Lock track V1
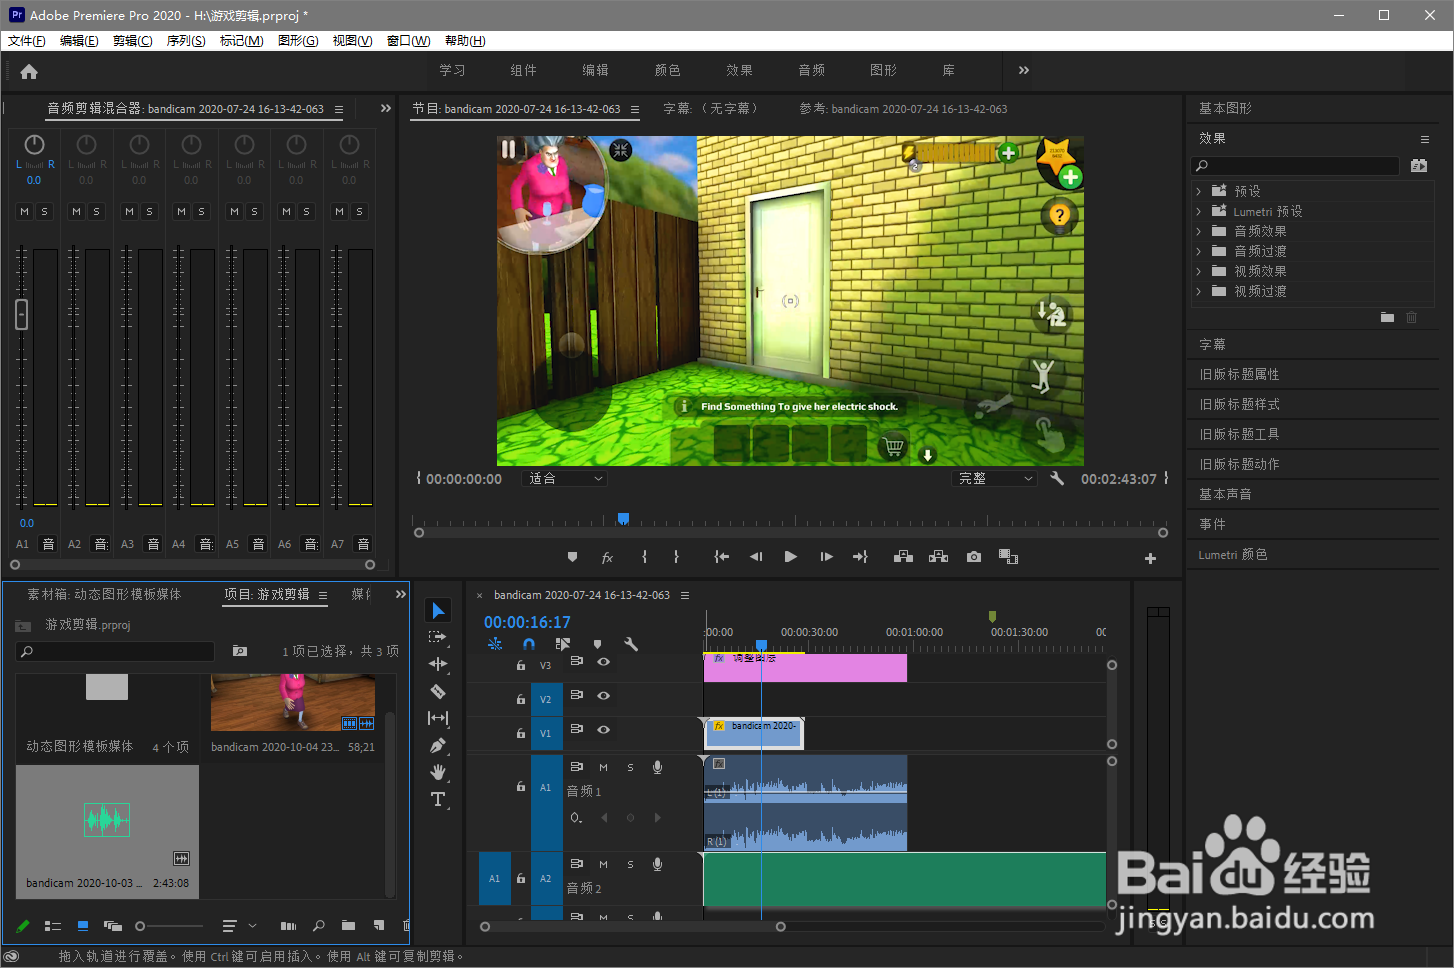 pyautogui.click(x=520, y=733)
